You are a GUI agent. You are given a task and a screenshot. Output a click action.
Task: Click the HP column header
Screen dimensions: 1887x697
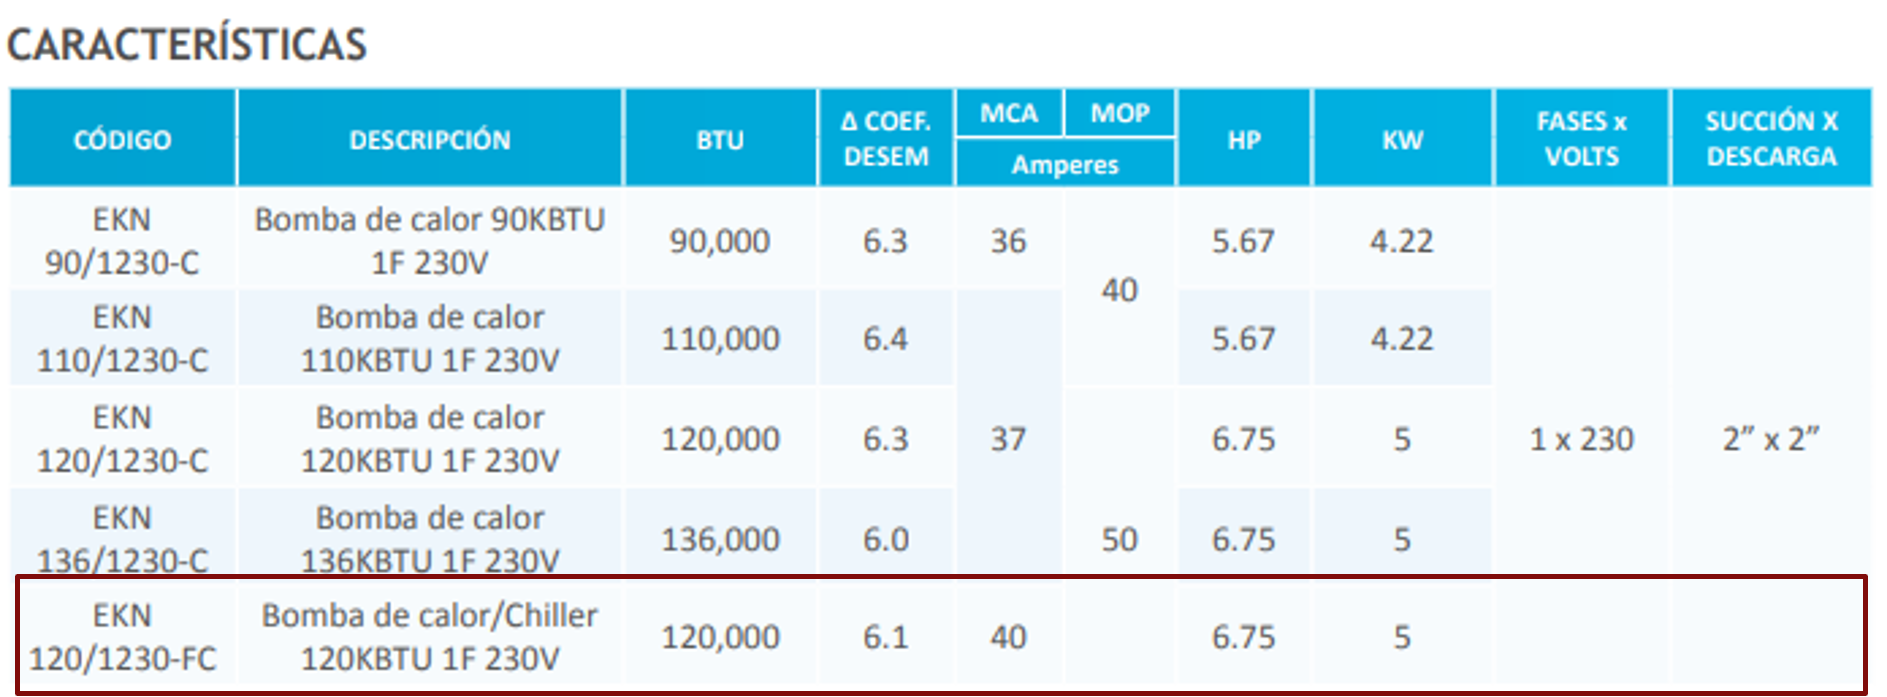[1243, 139]
